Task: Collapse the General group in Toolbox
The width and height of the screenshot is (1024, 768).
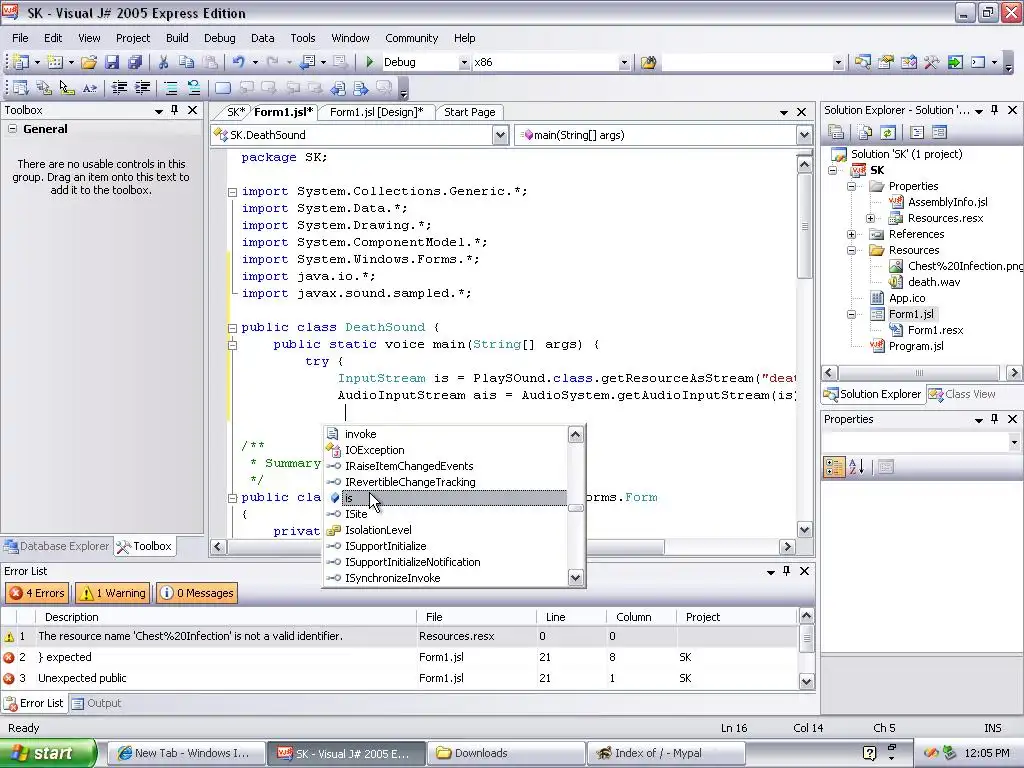Action: coord(12,129)
